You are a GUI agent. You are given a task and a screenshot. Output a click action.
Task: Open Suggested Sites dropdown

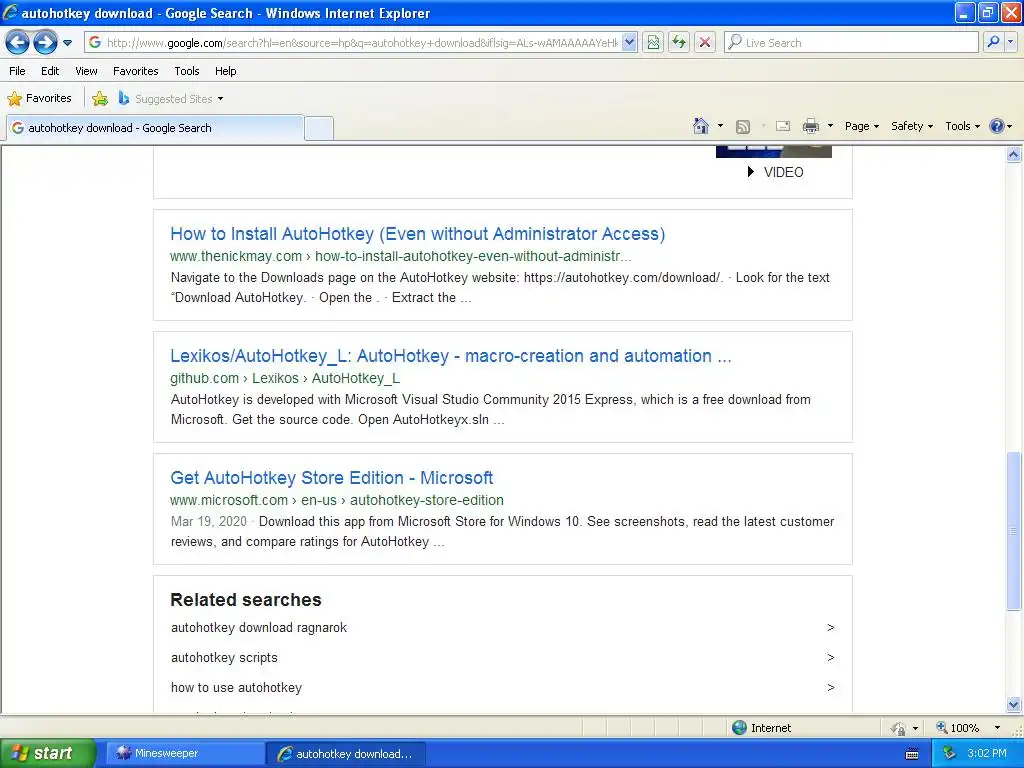(x=171, y=99)
